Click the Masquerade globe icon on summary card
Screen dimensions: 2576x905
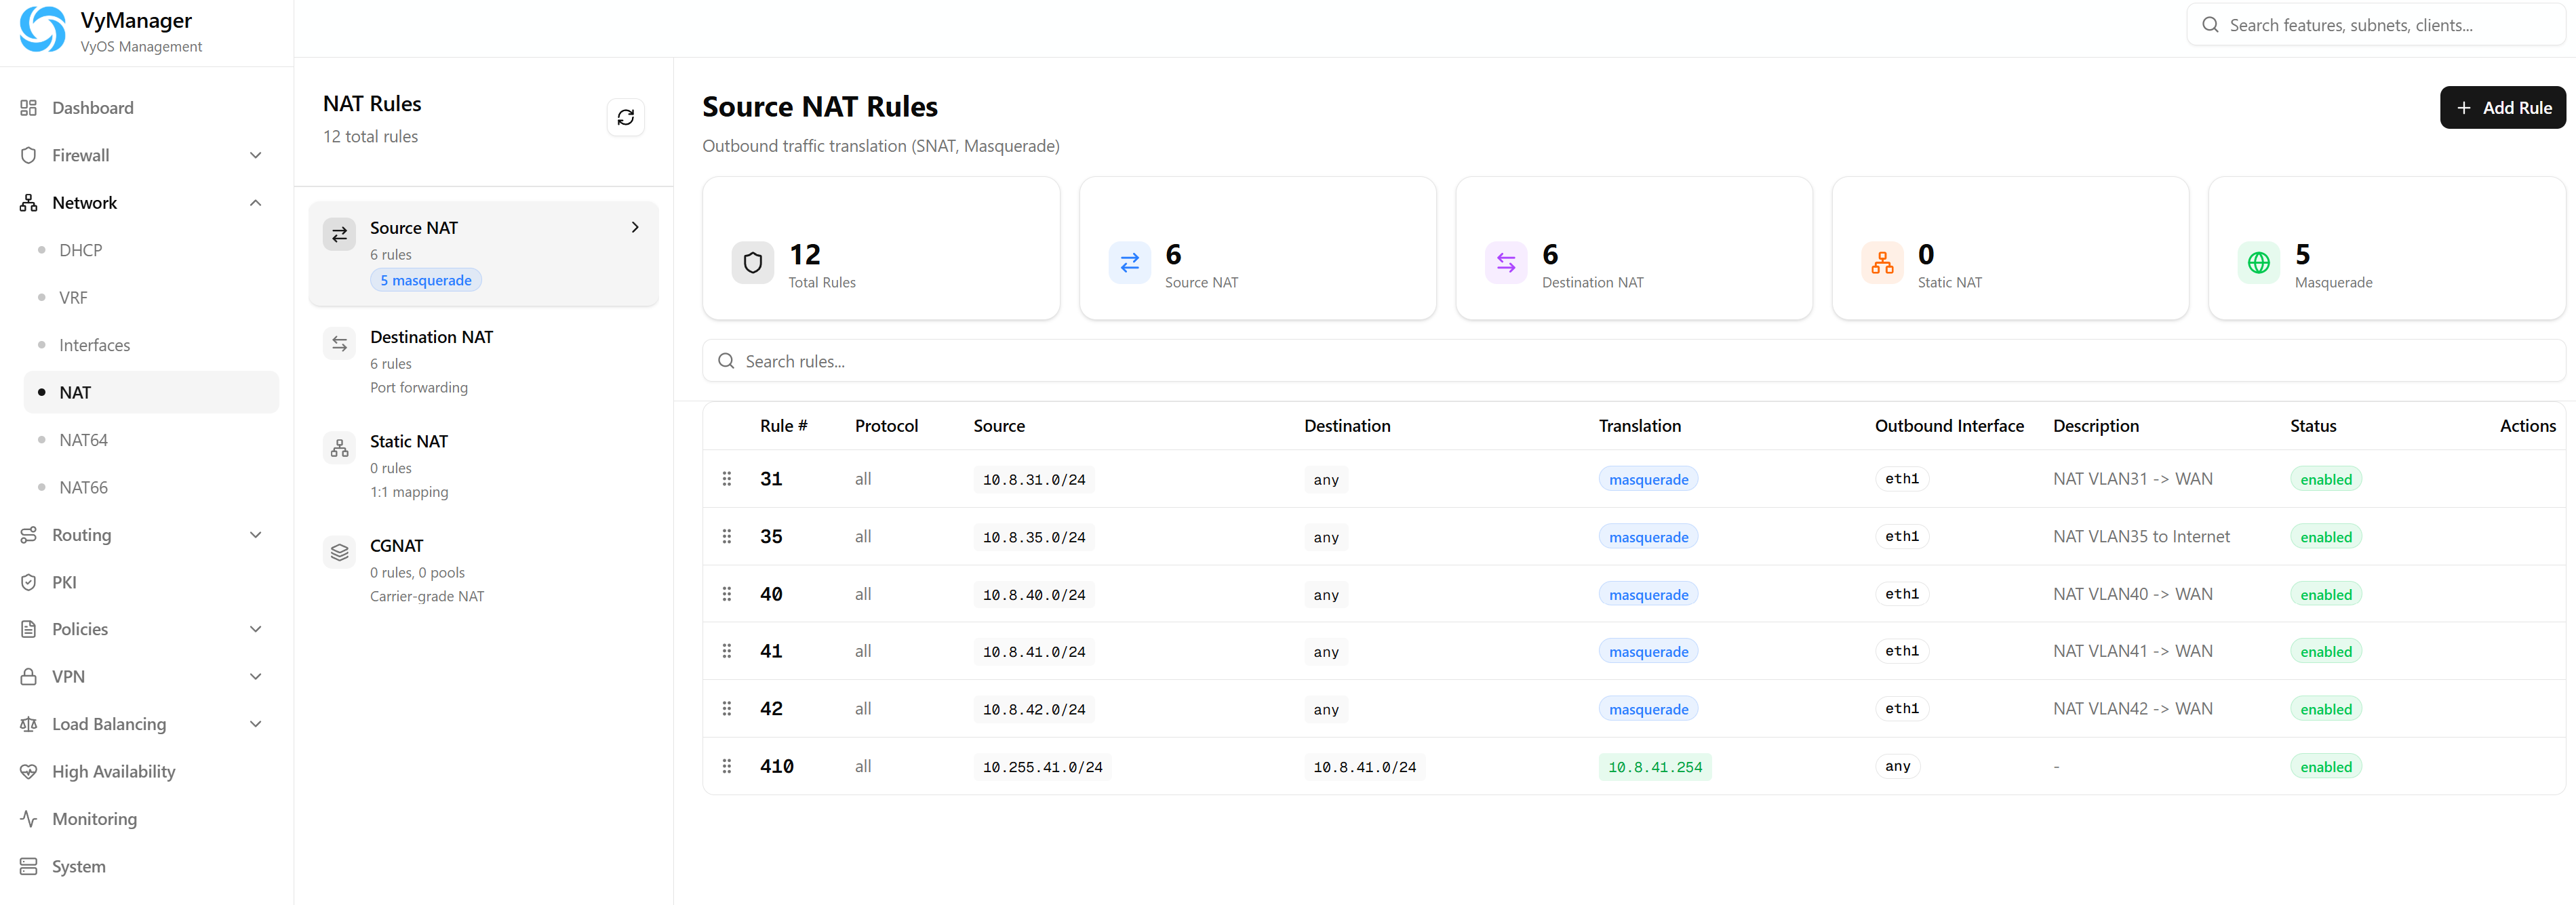[x=2259, y=262]
